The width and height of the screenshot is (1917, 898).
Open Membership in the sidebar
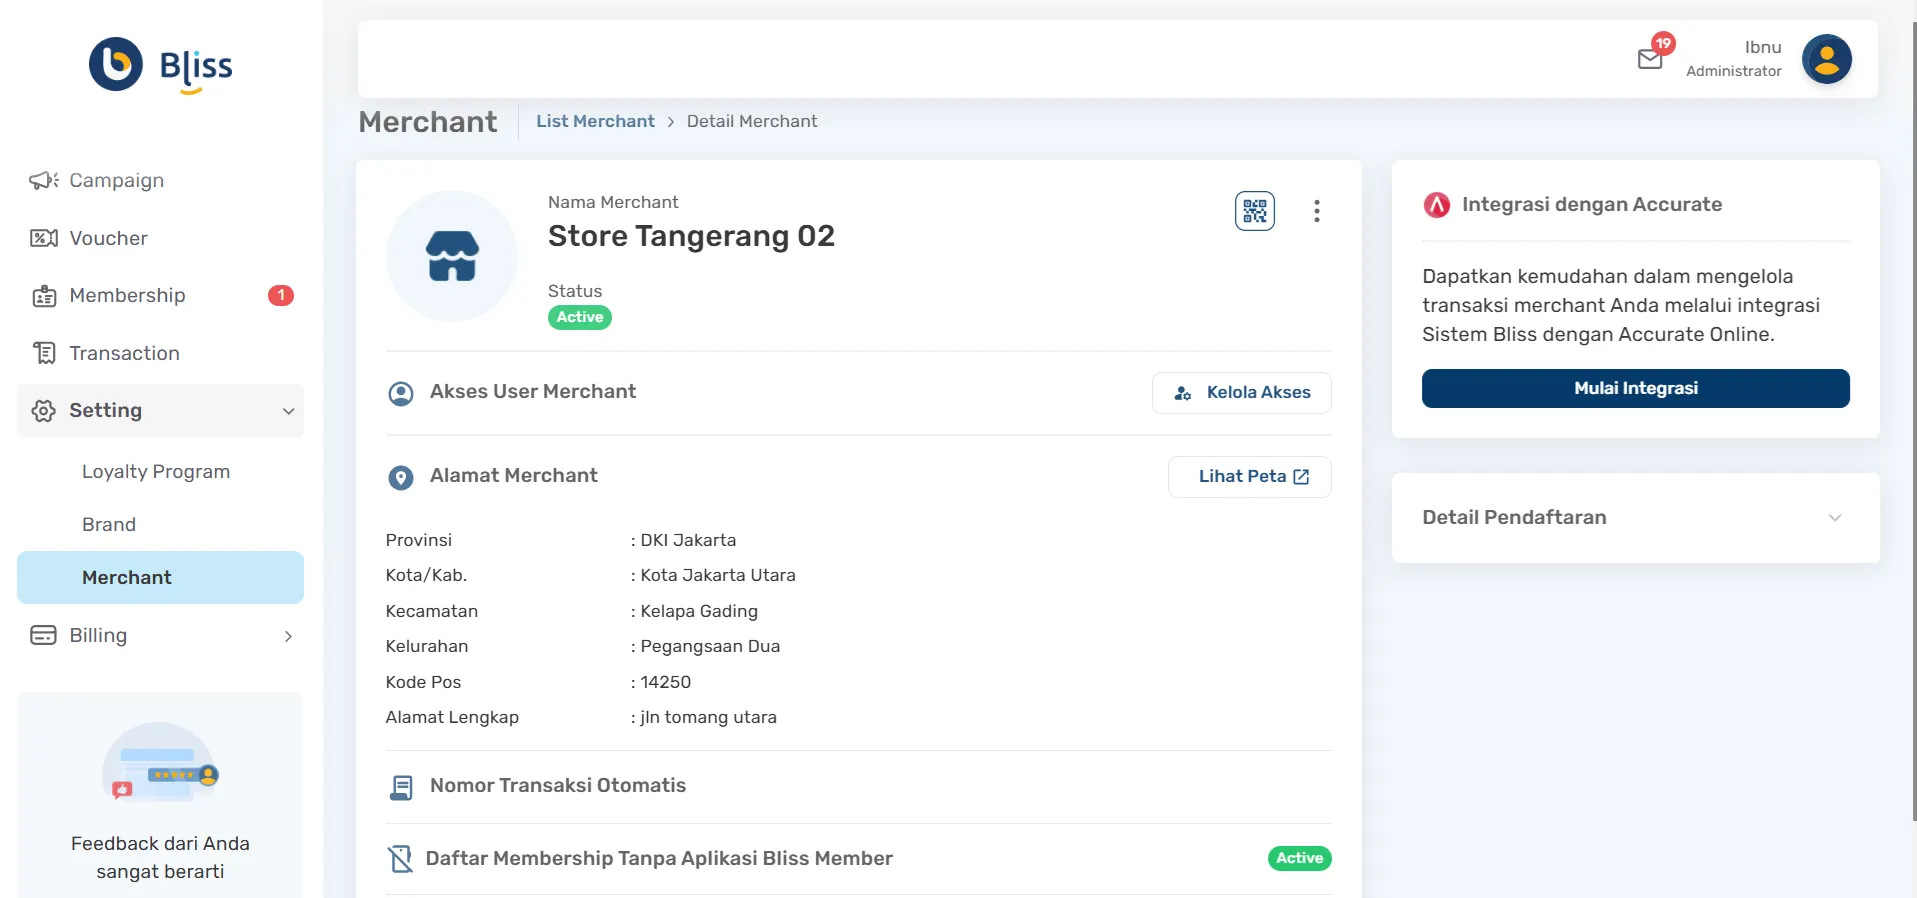[x=127, y=296]
